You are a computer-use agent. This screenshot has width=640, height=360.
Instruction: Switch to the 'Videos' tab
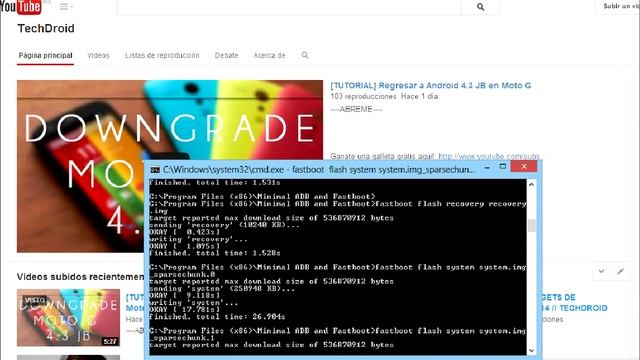coord(98,56)
